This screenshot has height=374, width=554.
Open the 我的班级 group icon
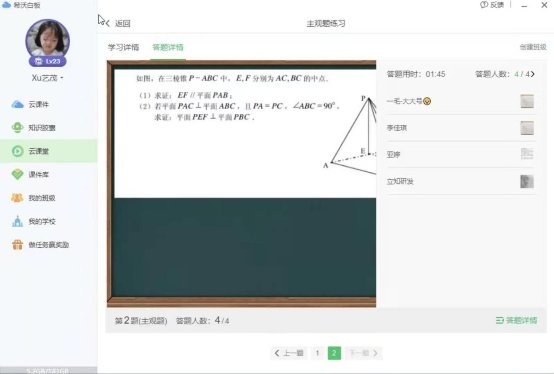(x=17, y=198)
